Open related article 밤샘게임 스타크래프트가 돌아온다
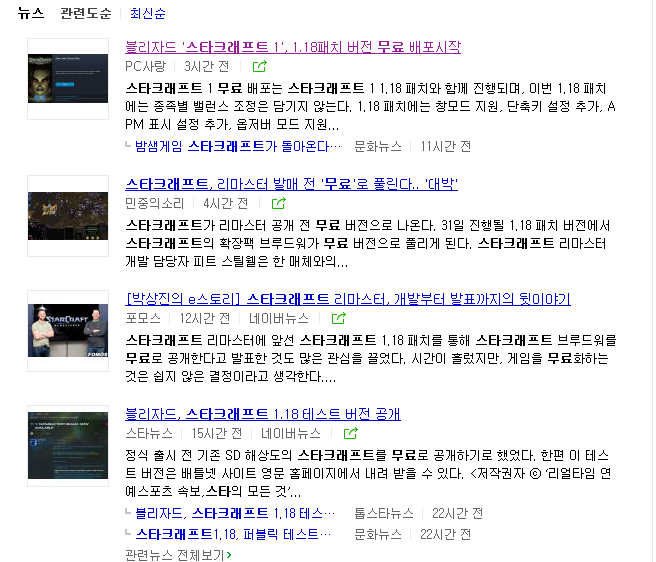This screenshot has width=656, height=562. (x=238, y=146)
